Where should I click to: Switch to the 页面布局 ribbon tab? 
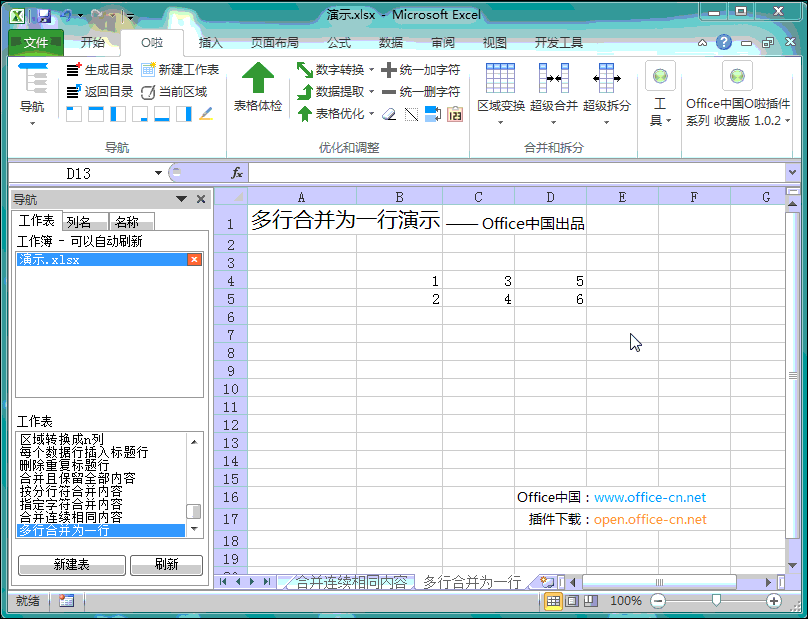(x=275, y=43)
